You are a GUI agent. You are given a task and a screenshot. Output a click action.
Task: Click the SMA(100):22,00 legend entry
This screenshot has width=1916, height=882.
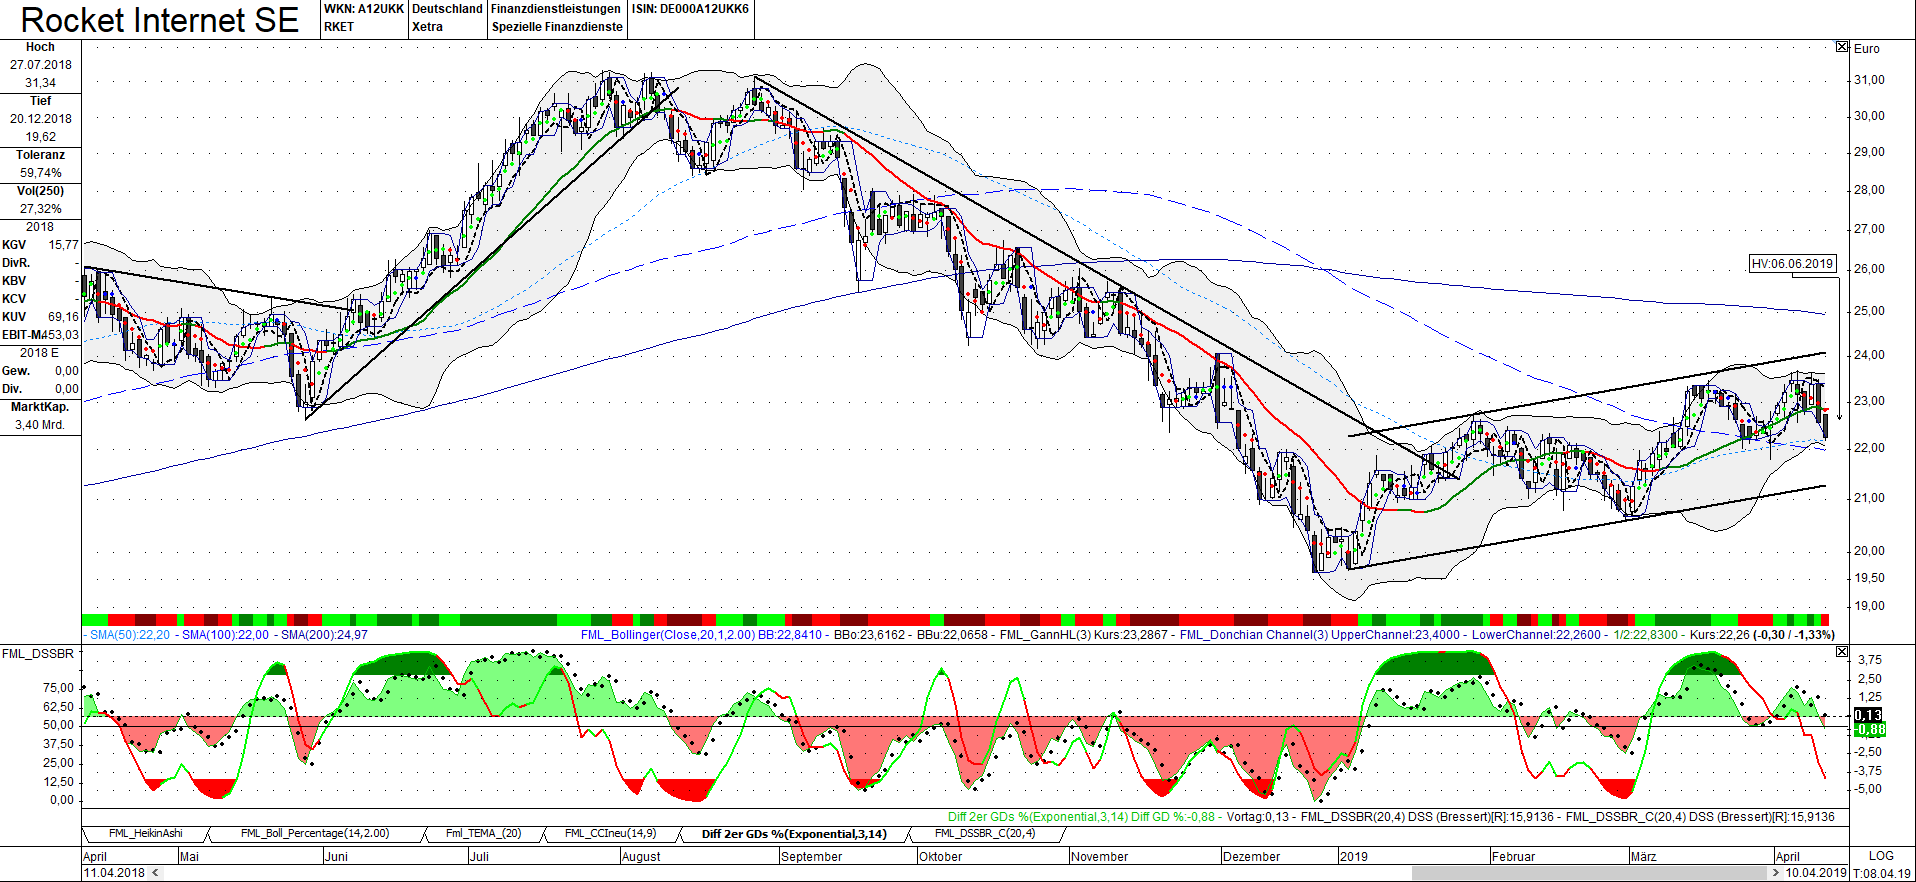[x=225, y=635]
